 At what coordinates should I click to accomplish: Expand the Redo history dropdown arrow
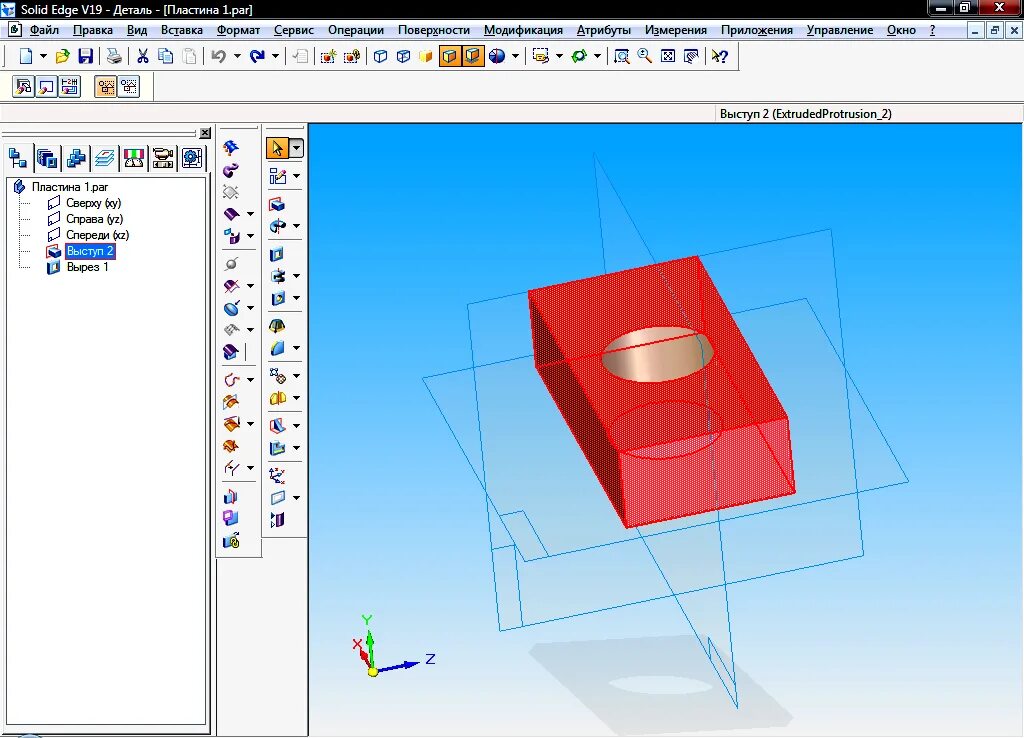(x=276, y=56)
